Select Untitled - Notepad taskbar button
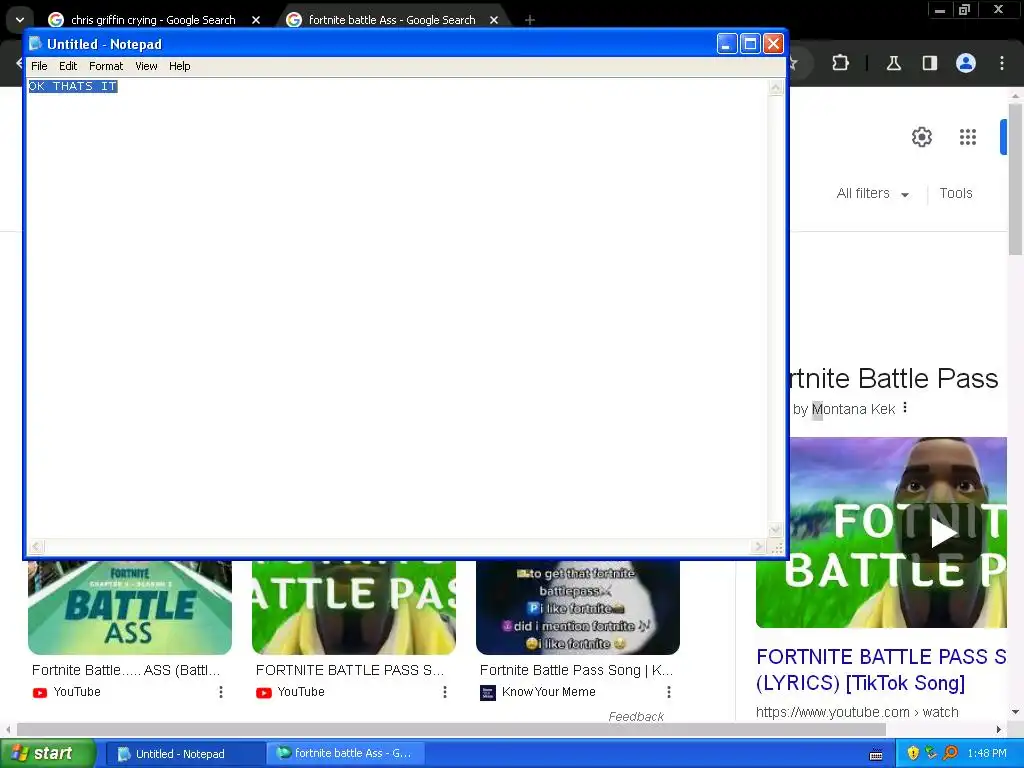Viewport: 1024px width, 768px height. click(184, 754)
